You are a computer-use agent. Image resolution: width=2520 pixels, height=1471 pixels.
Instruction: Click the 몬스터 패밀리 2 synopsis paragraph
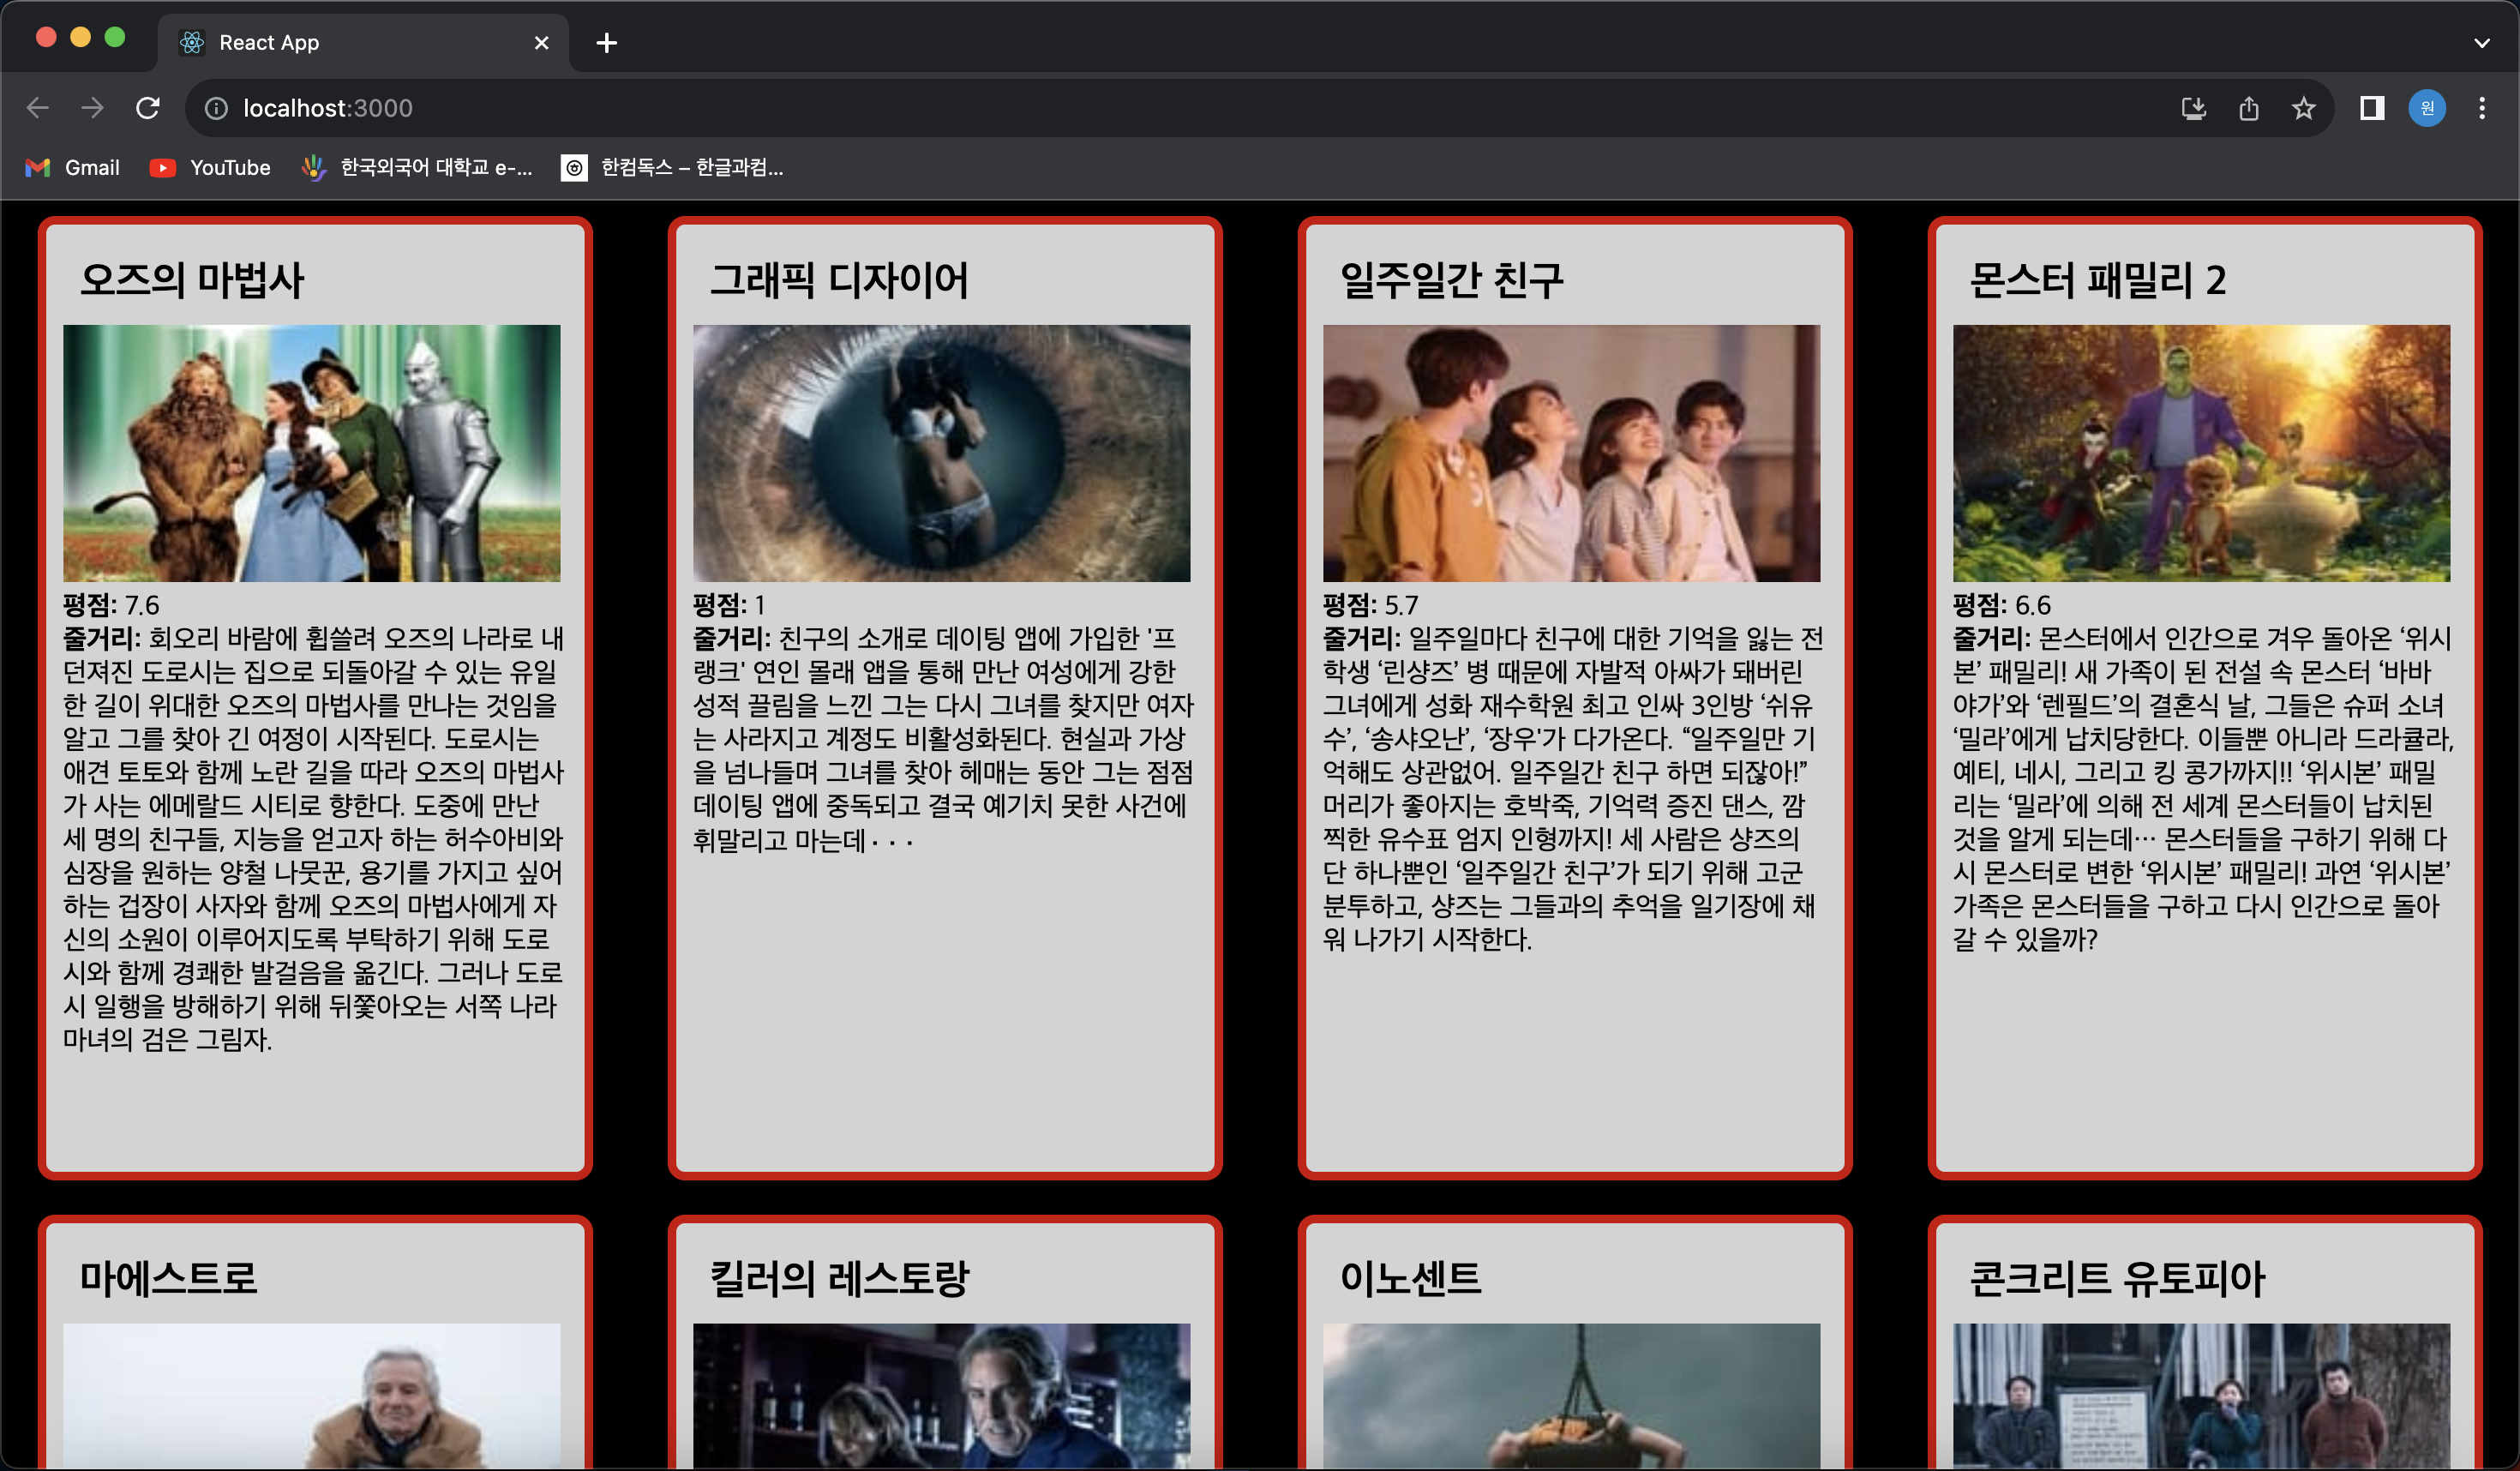[2204, 789]
